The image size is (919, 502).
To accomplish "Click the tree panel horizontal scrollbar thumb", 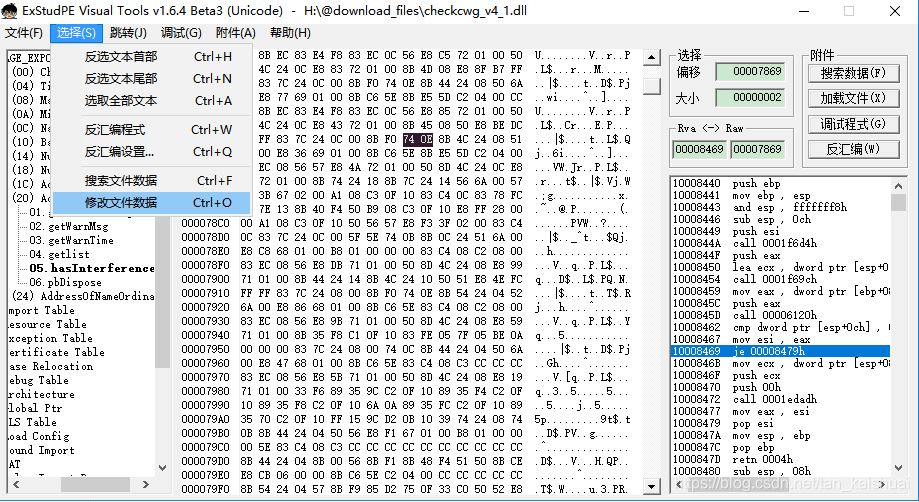I will [95, 485].
